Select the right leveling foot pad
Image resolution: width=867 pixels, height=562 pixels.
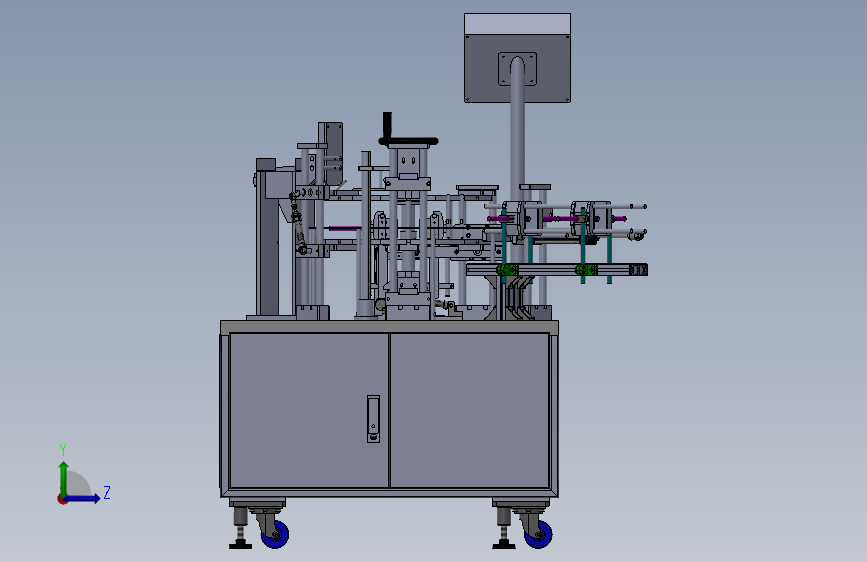coord(504,546)
